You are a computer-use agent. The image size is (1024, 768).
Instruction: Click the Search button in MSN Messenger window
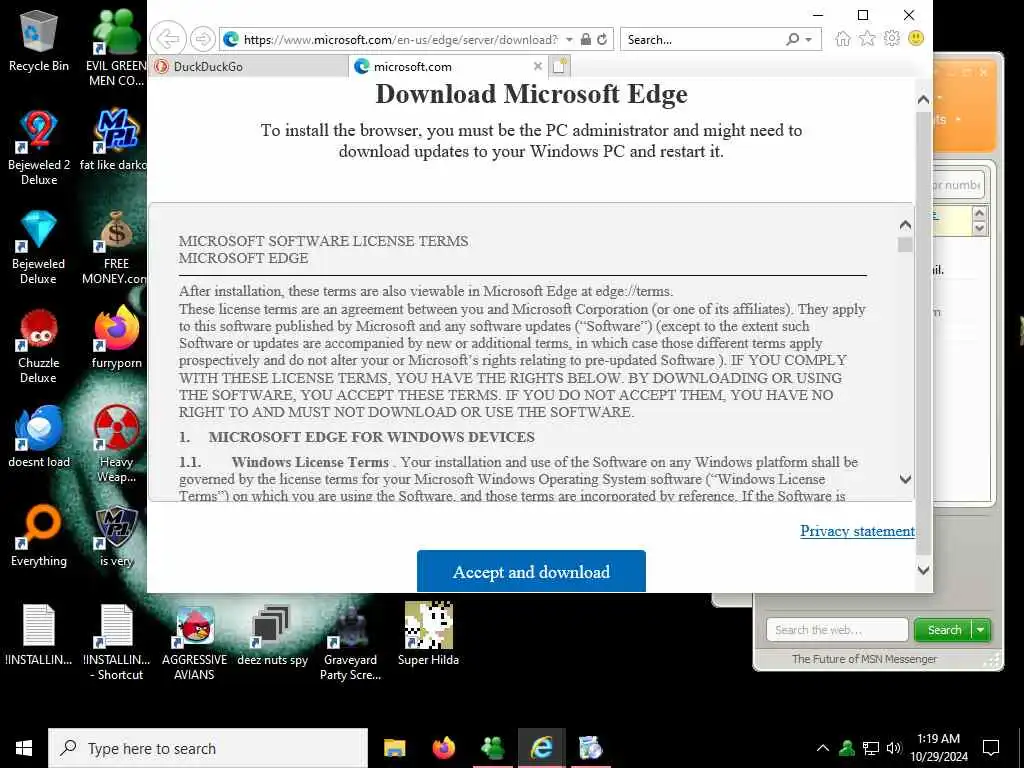944,630
